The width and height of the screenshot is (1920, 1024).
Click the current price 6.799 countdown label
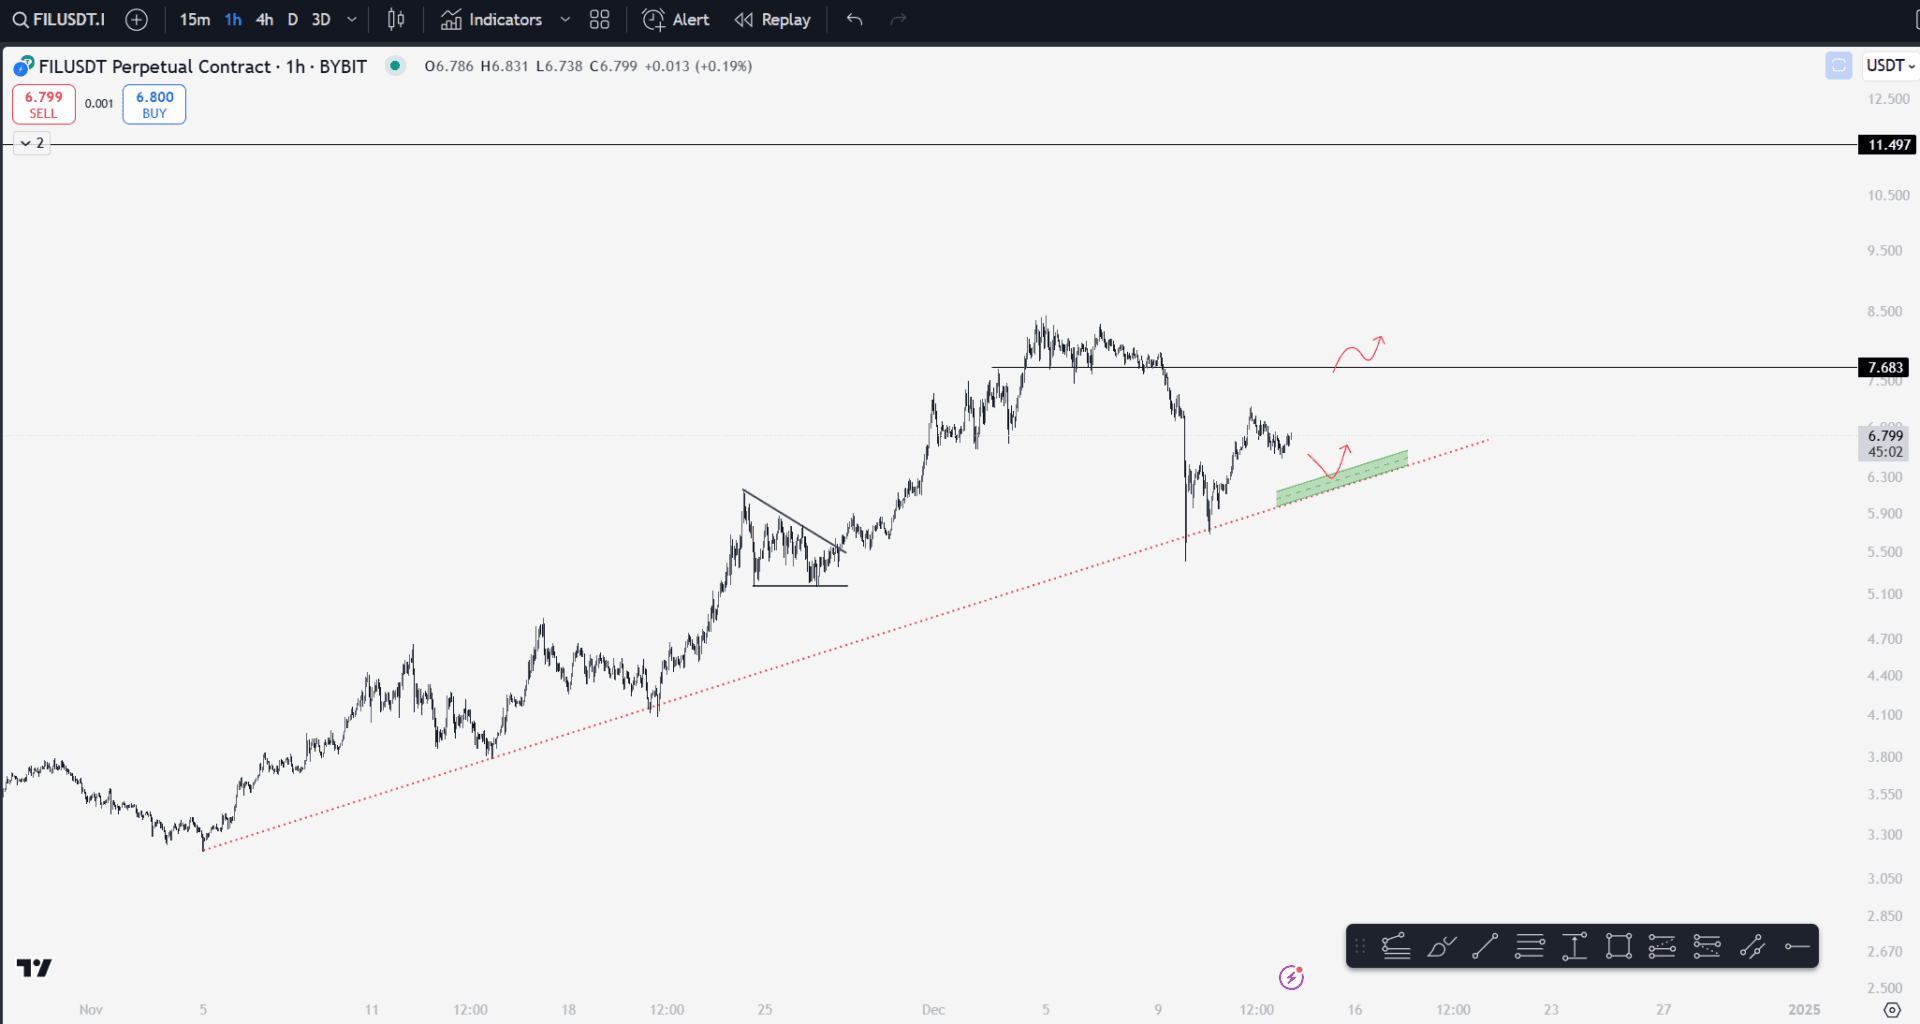1884,444
